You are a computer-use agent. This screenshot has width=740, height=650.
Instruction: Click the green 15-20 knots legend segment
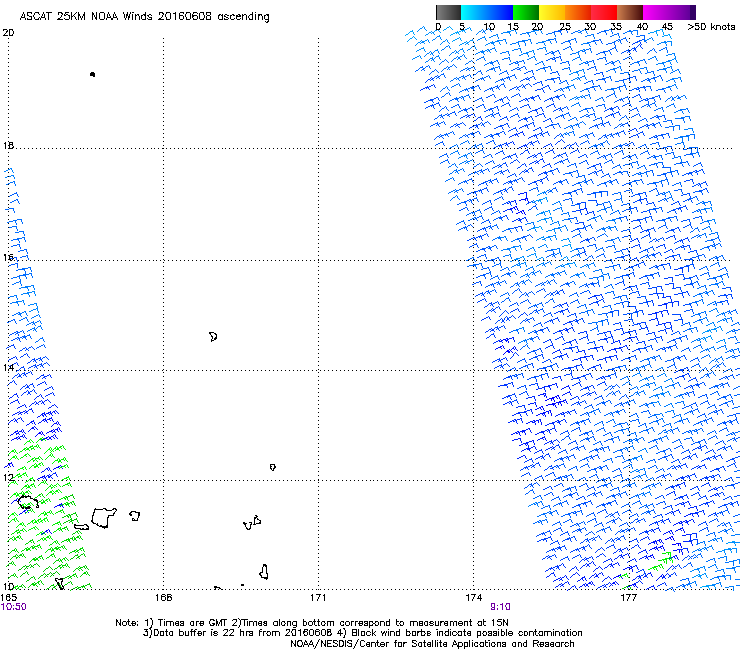pos(526,12)
